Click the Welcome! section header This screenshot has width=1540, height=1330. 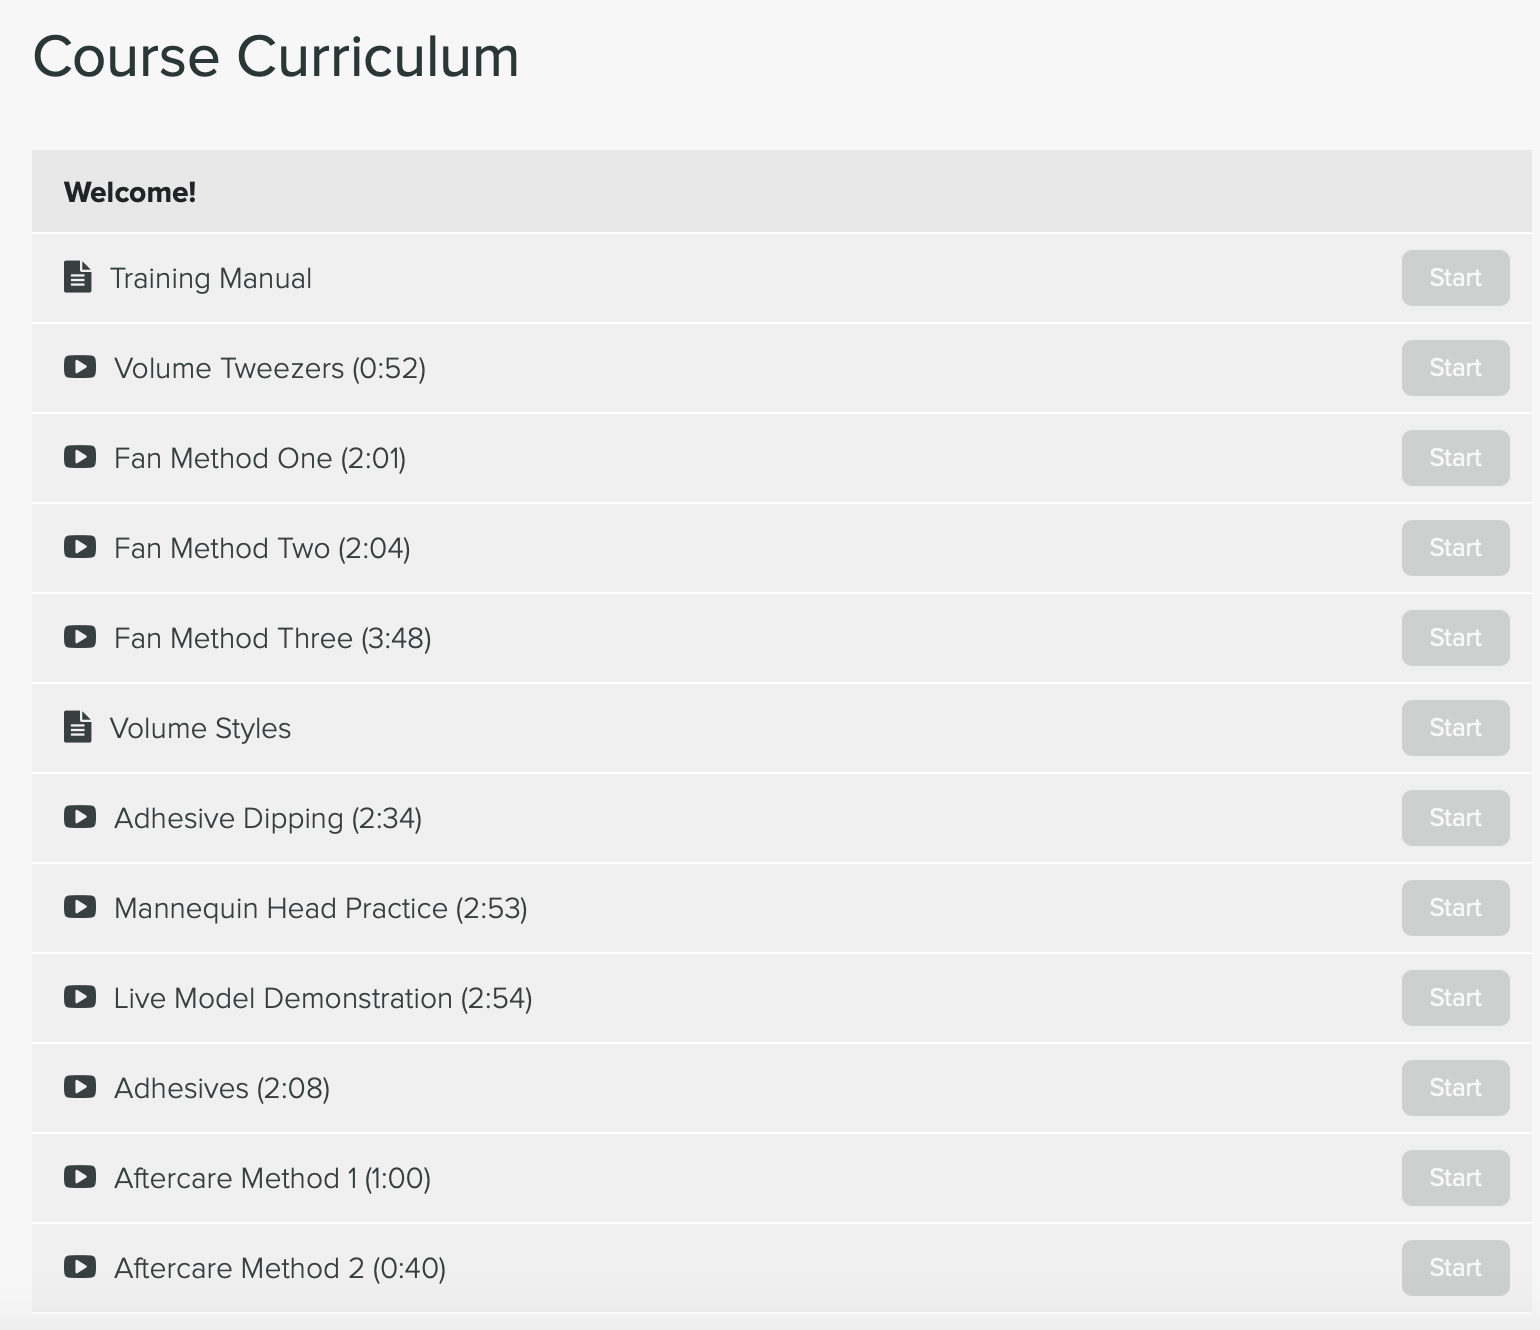(130, 192)
